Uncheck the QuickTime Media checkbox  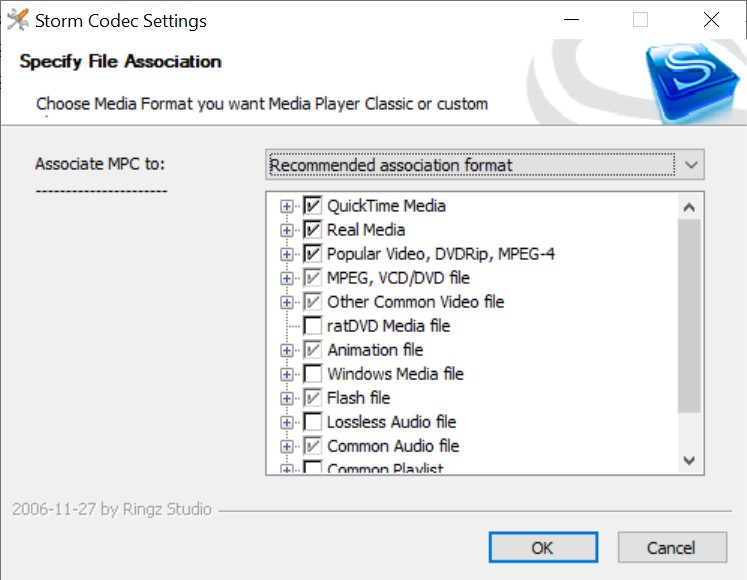point(313,206)
